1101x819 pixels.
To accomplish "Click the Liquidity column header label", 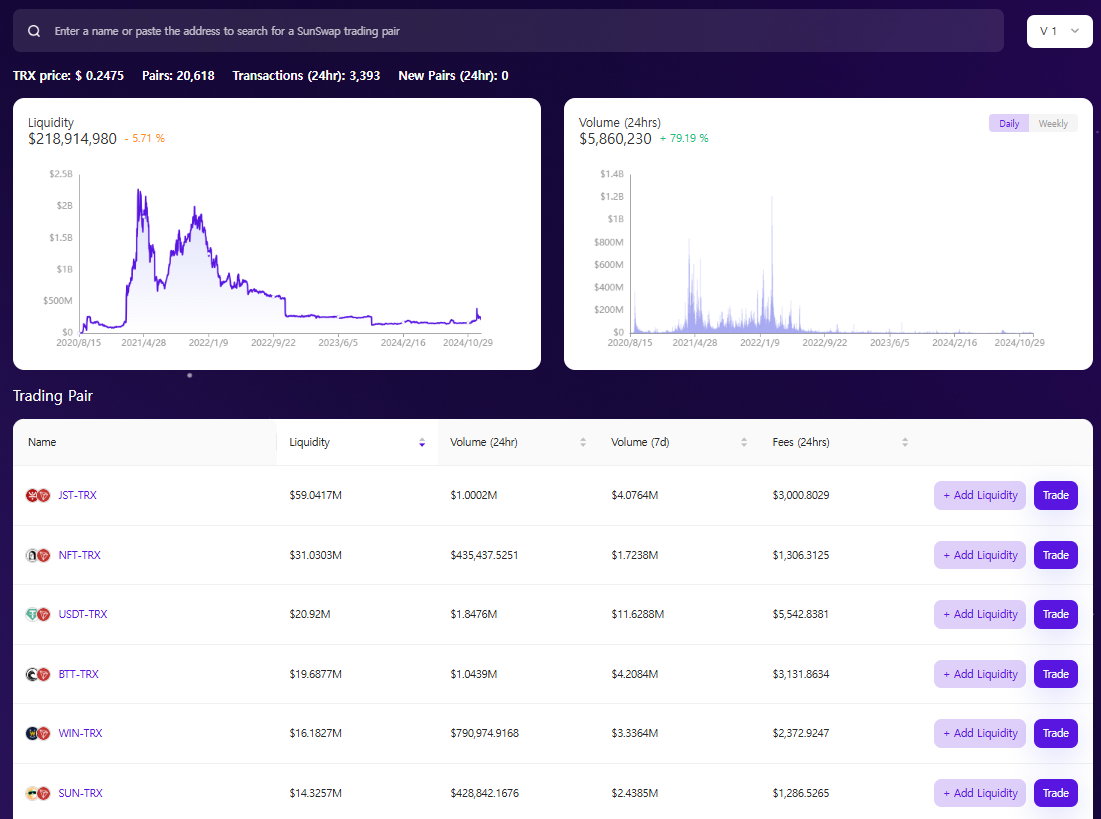I will (310, 442).
